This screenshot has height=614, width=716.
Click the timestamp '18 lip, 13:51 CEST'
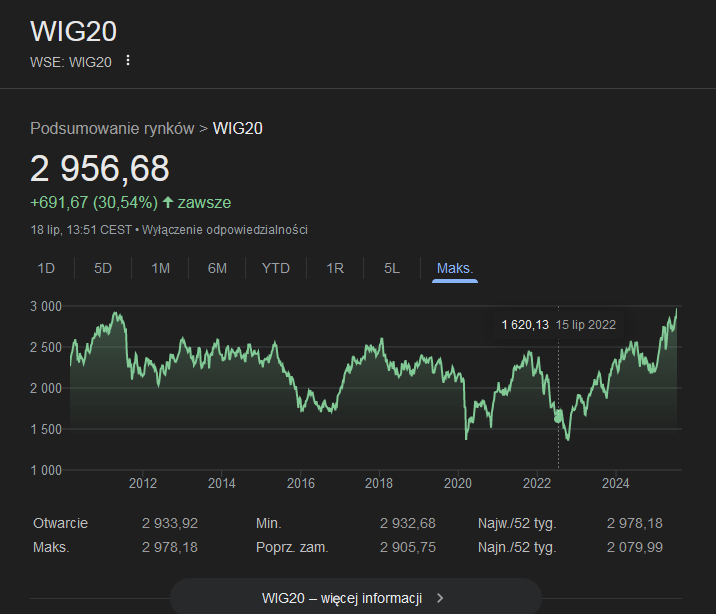point(81,230)
